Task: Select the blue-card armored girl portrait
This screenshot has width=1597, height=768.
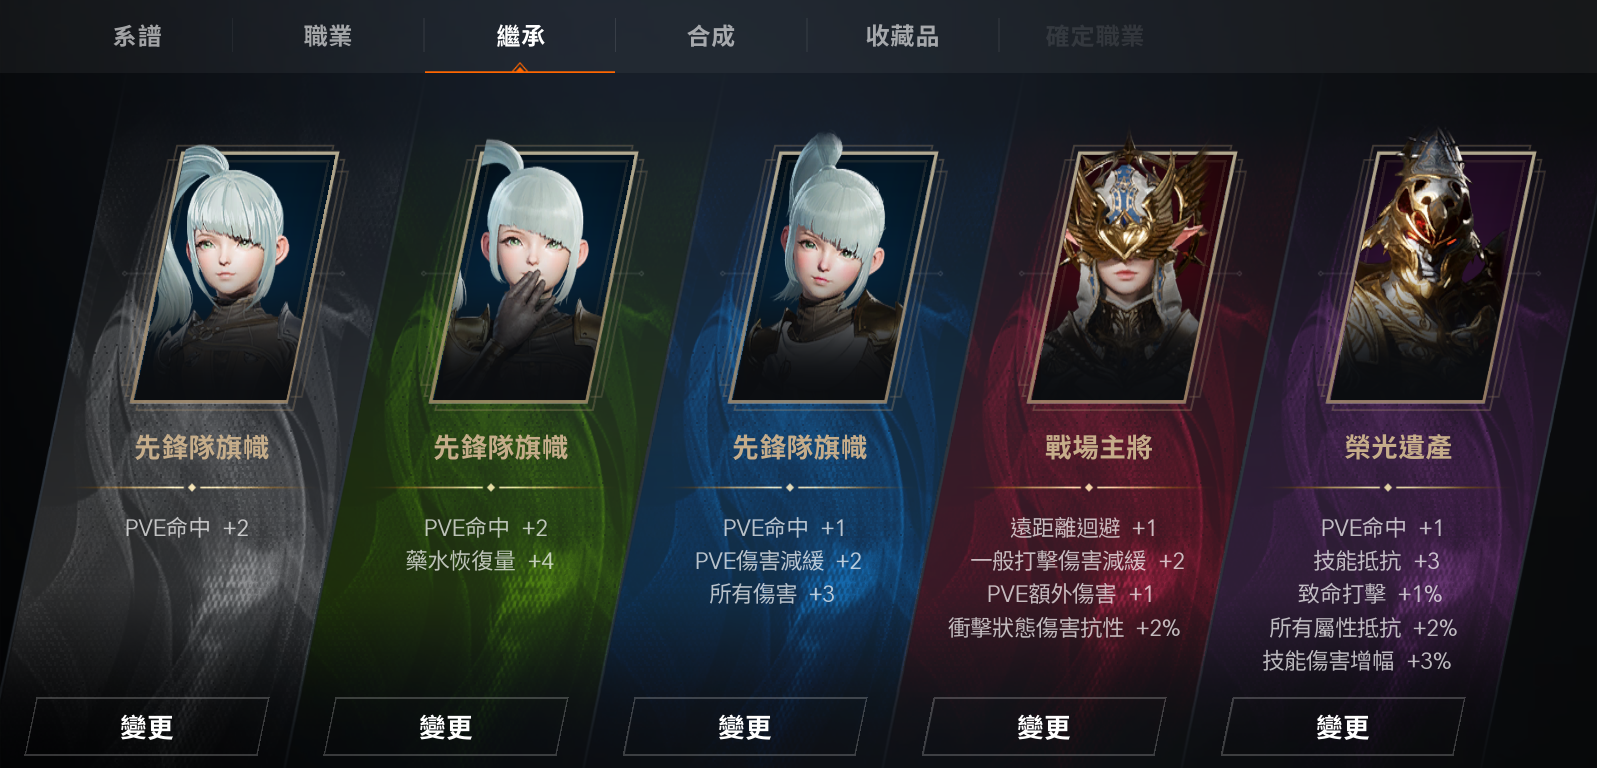Action: coord(833,275)
